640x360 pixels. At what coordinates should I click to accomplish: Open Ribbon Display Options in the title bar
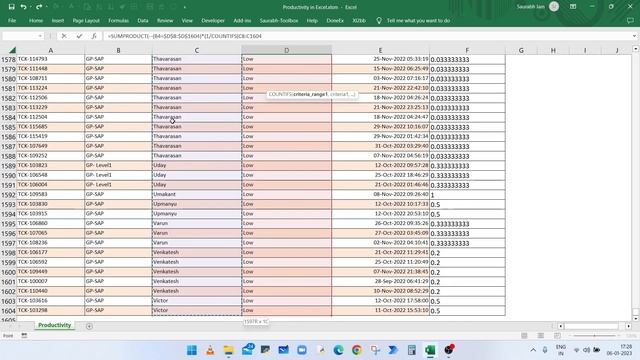[x=573, y=7]
